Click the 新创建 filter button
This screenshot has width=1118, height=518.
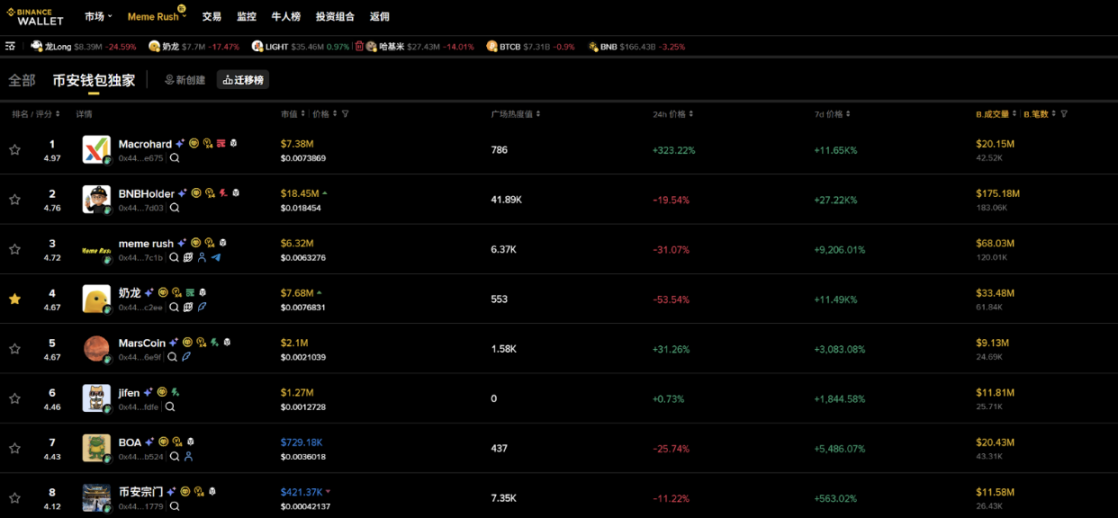coord(185,80)
